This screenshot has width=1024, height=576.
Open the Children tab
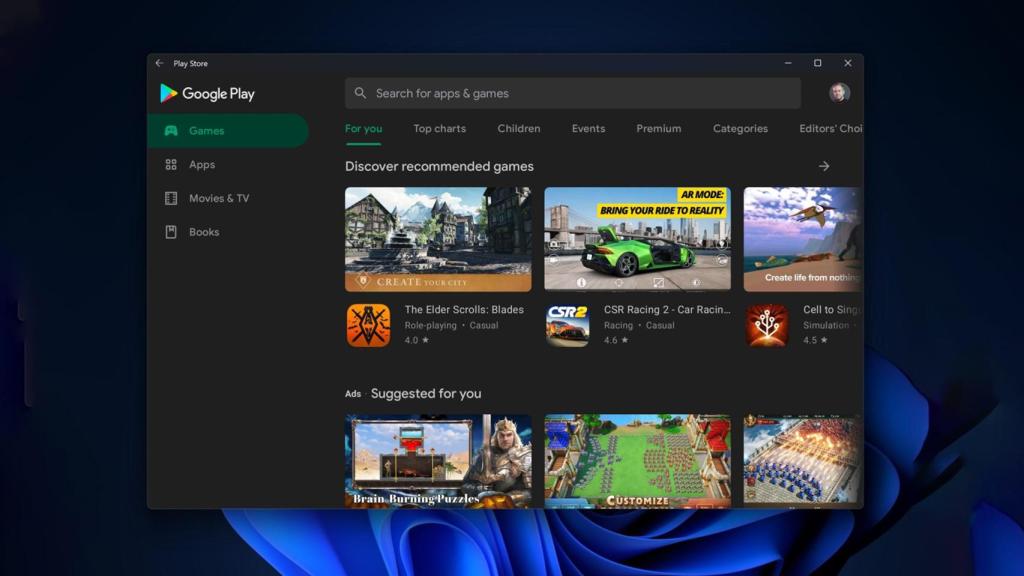click(519, 129)
